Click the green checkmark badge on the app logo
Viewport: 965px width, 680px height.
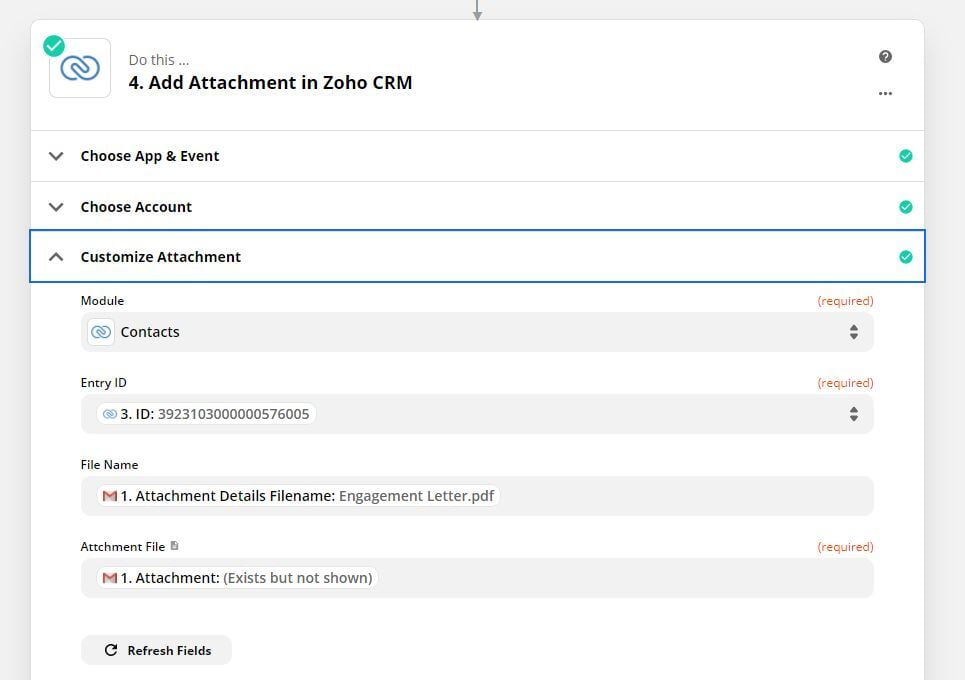tap(53, 45)
